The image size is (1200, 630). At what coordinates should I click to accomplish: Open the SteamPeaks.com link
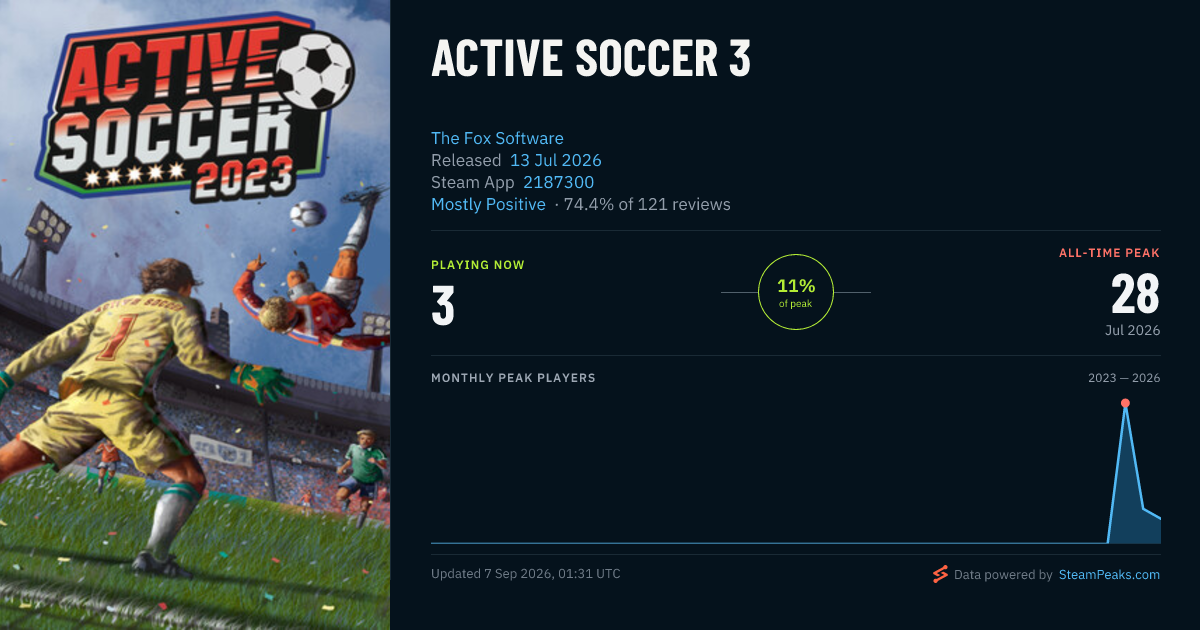pos(1109,575)
